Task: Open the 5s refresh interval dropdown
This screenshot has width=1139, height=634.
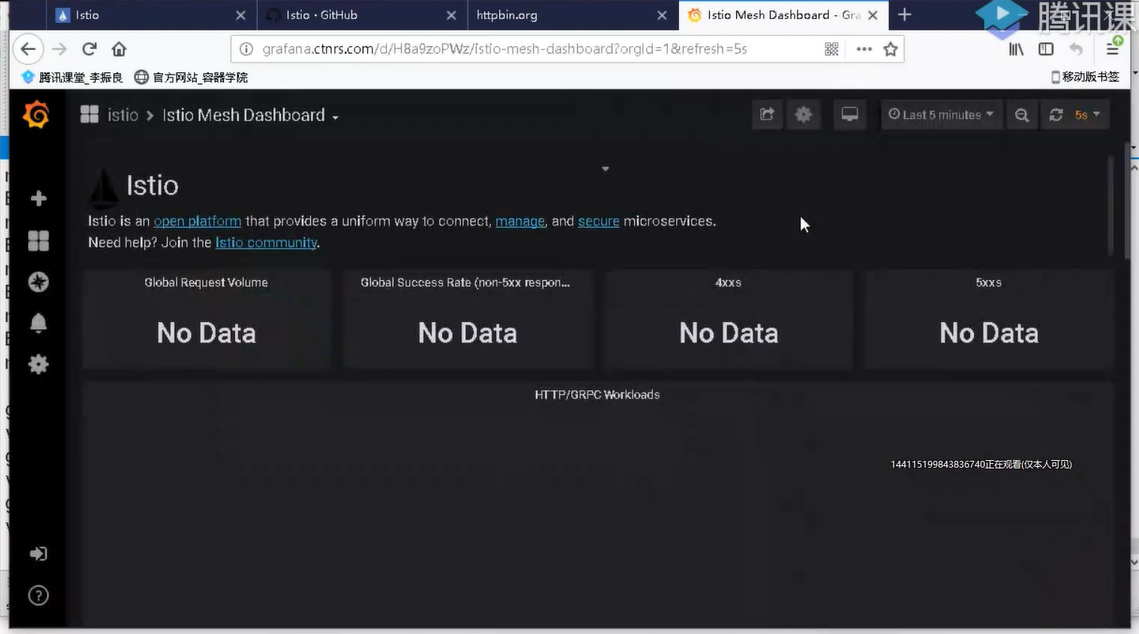Action: [1087, 115]
